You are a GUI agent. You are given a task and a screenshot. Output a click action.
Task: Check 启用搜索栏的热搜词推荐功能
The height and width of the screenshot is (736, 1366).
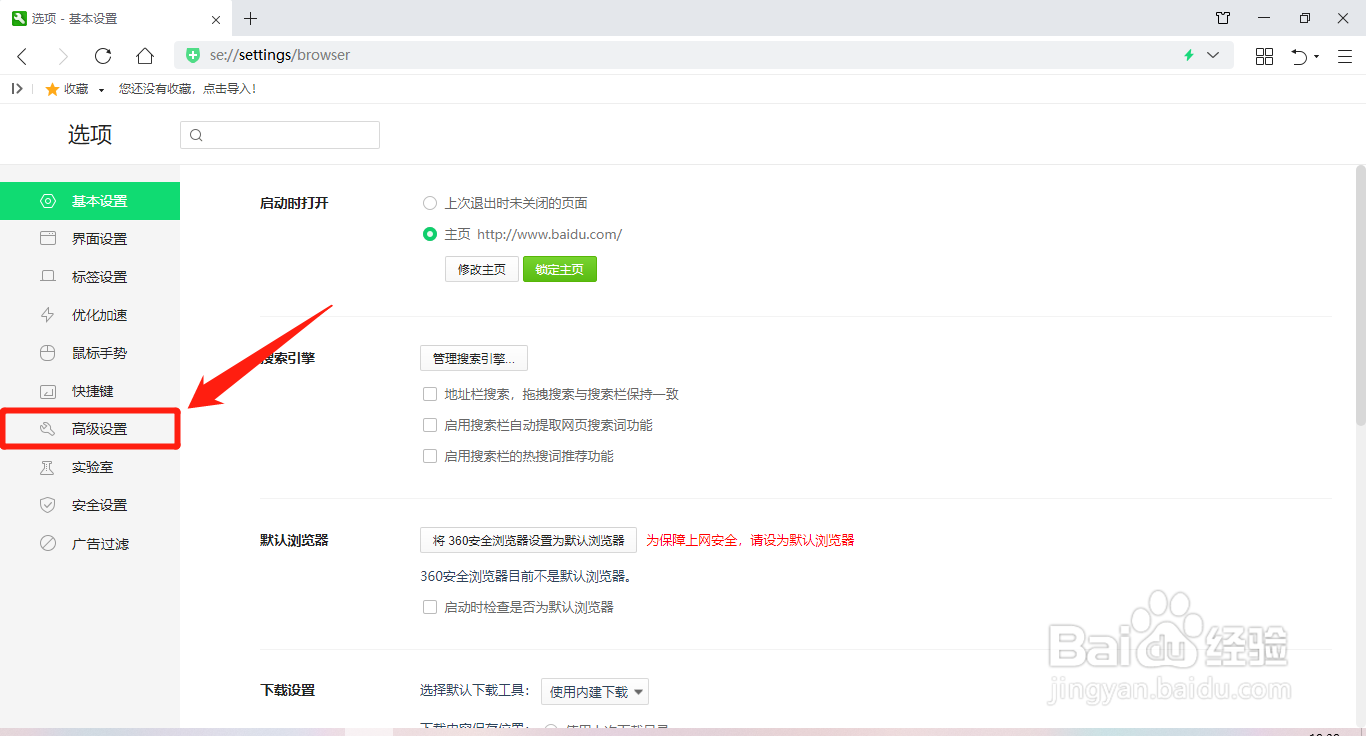[x=430, y=456]
